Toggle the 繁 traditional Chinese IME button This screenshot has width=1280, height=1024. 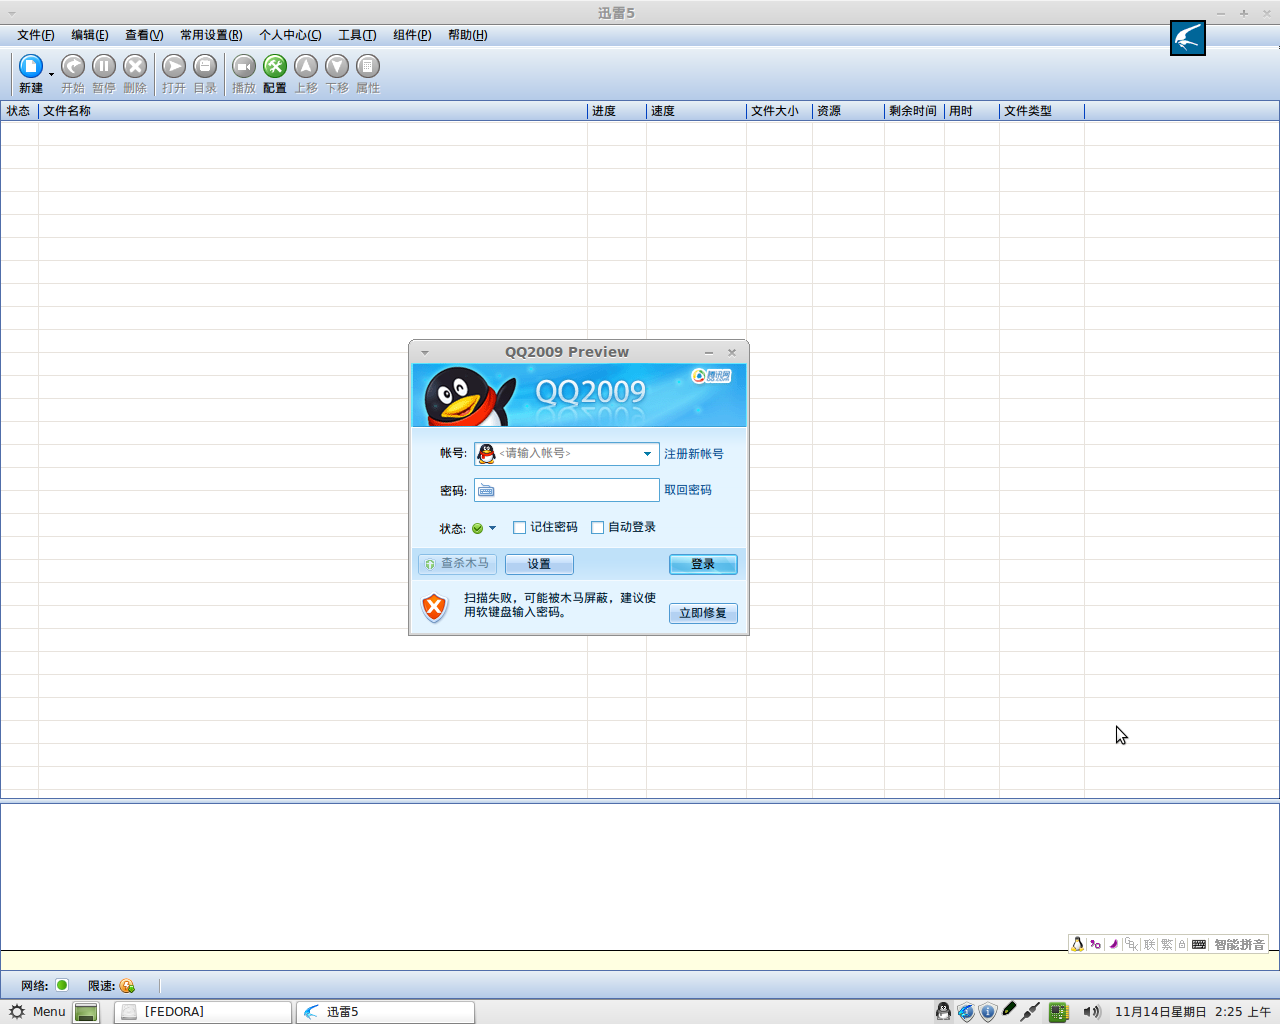point(1167,944)
